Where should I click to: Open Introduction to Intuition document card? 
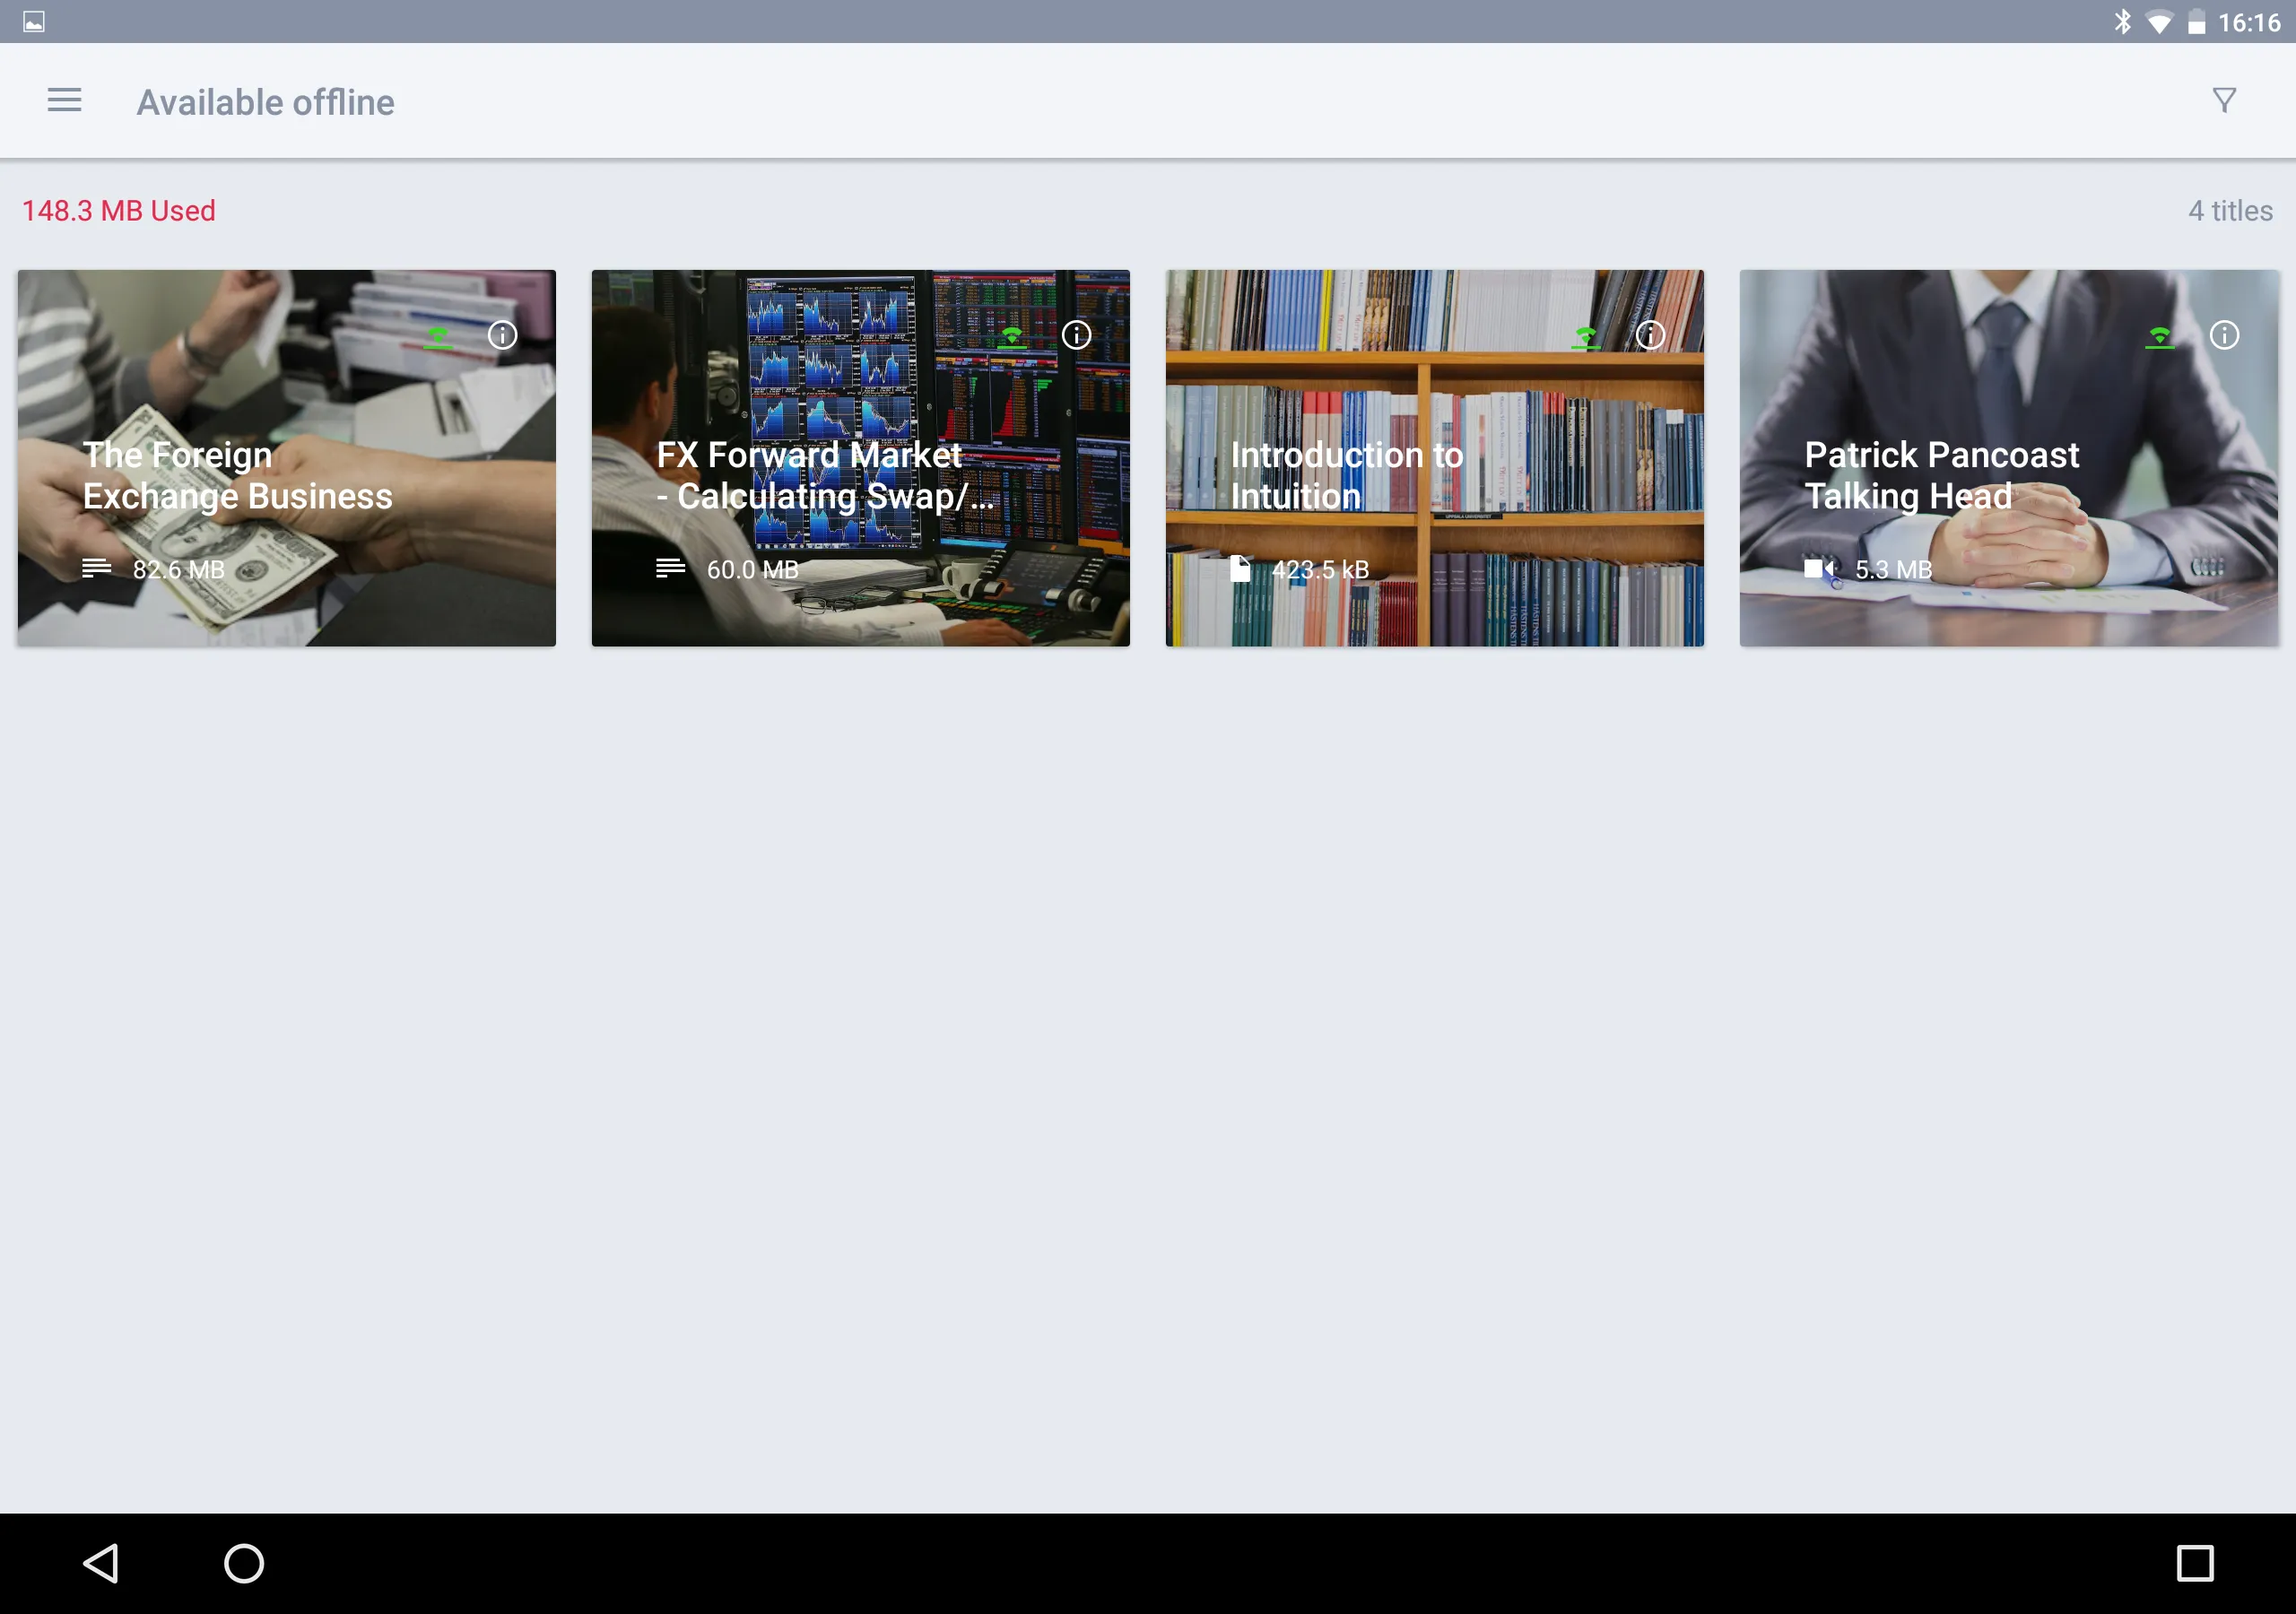click(x=1435, y=458)
